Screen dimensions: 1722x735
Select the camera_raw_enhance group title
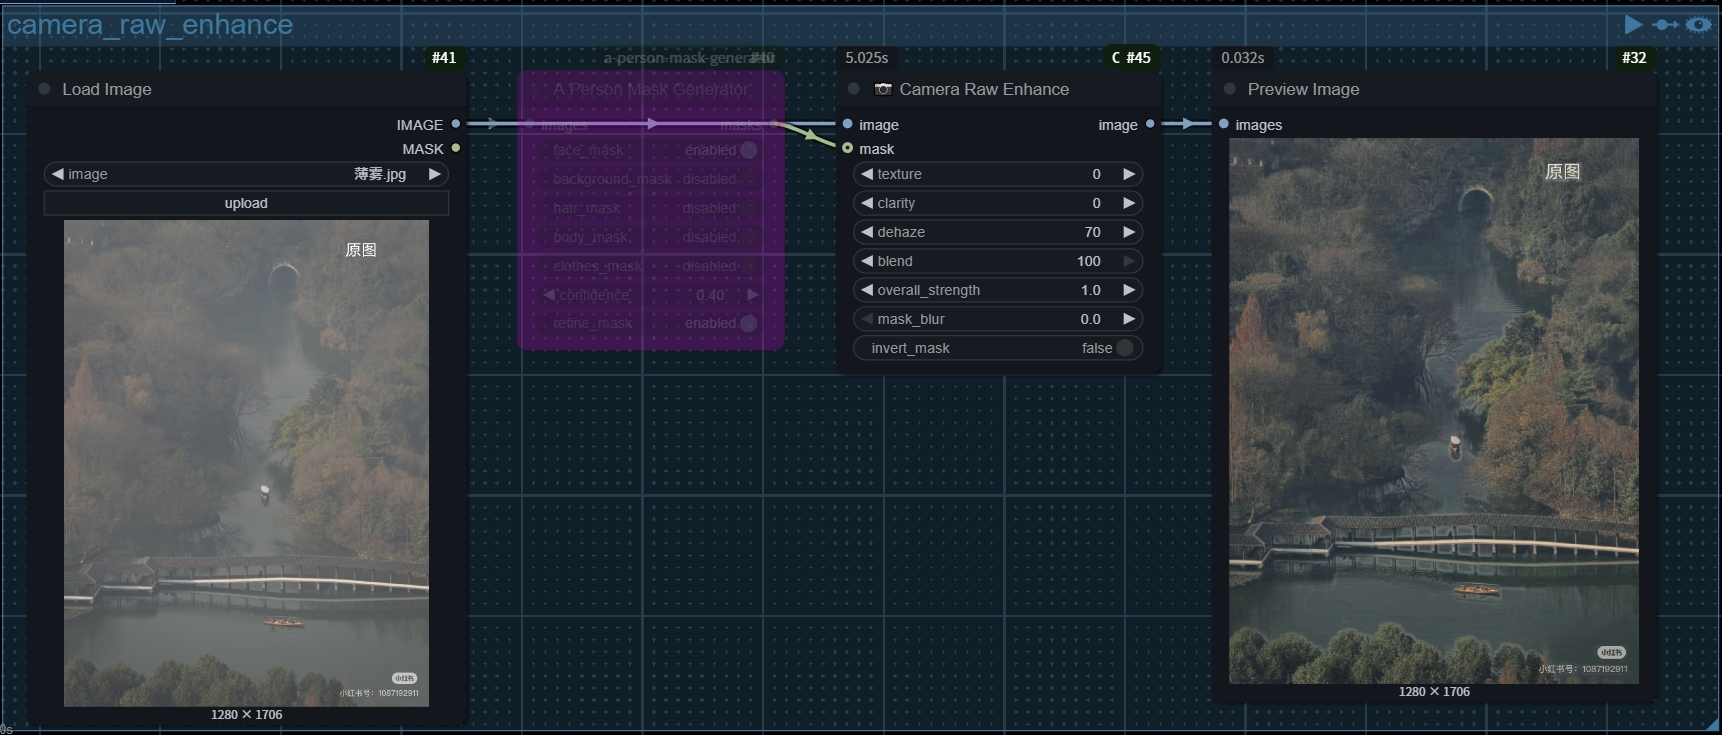[150, 25]
